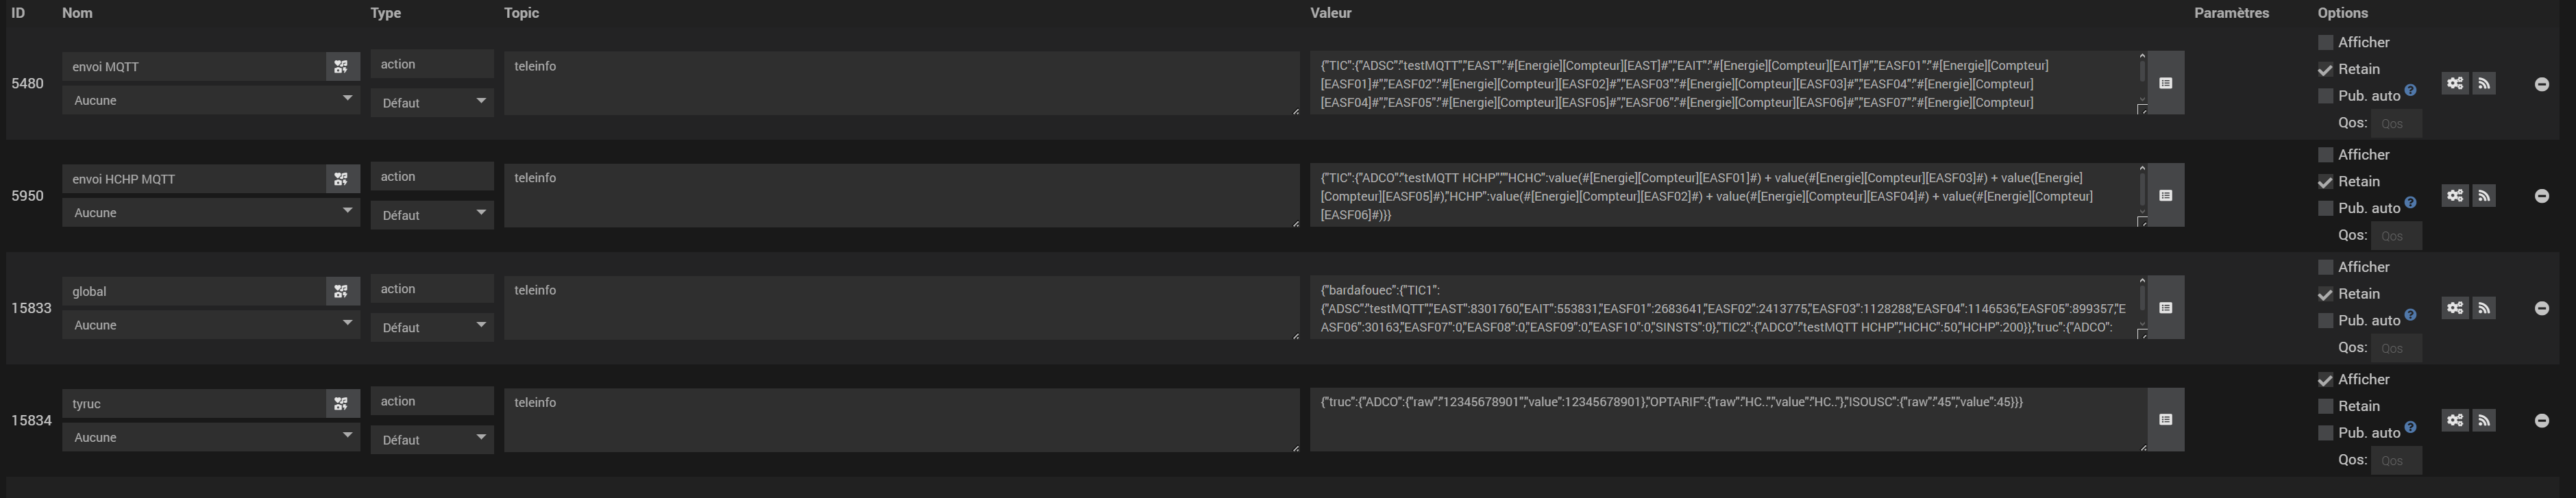Delete the tyruc command row
This screenshot has height=498, width=2576.
coord(2541,421)
